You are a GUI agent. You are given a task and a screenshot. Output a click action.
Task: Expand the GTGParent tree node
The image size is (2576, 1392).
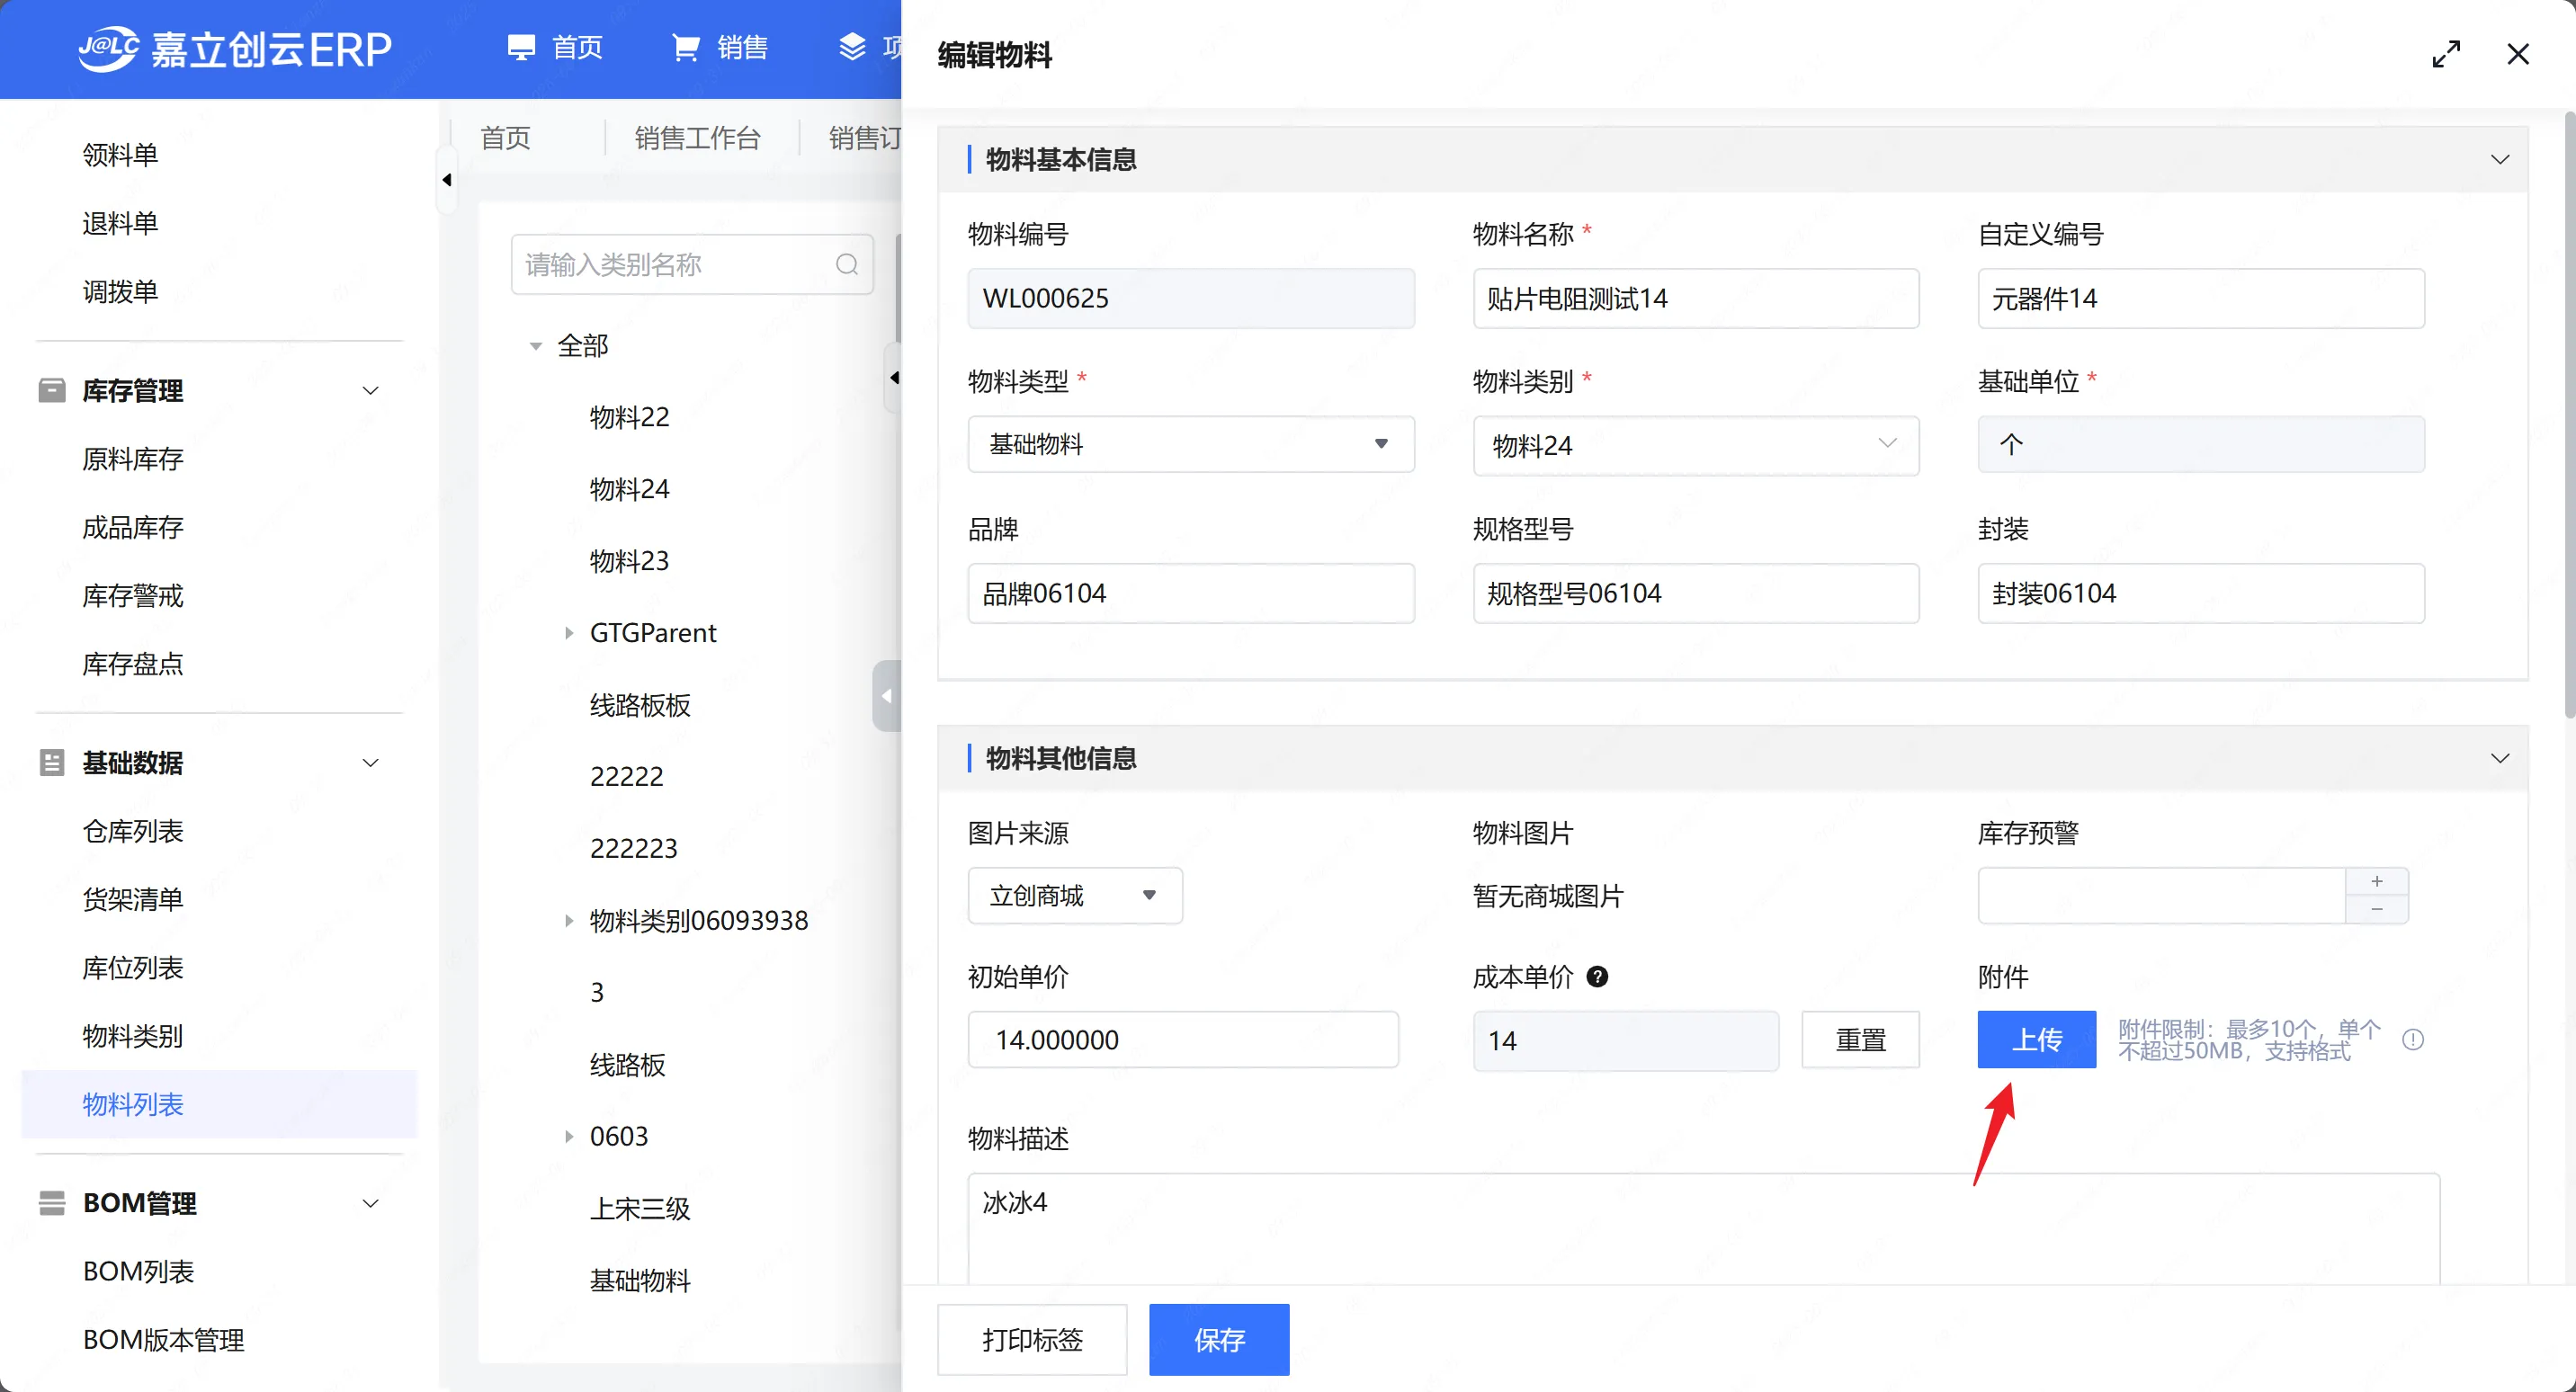pos(568,633)
